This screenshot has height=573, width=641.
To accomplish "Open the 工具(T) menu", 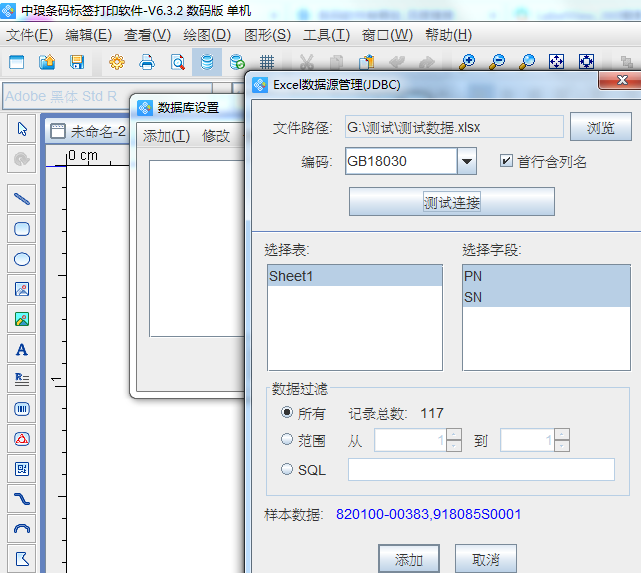I will (x=326, y=35).
